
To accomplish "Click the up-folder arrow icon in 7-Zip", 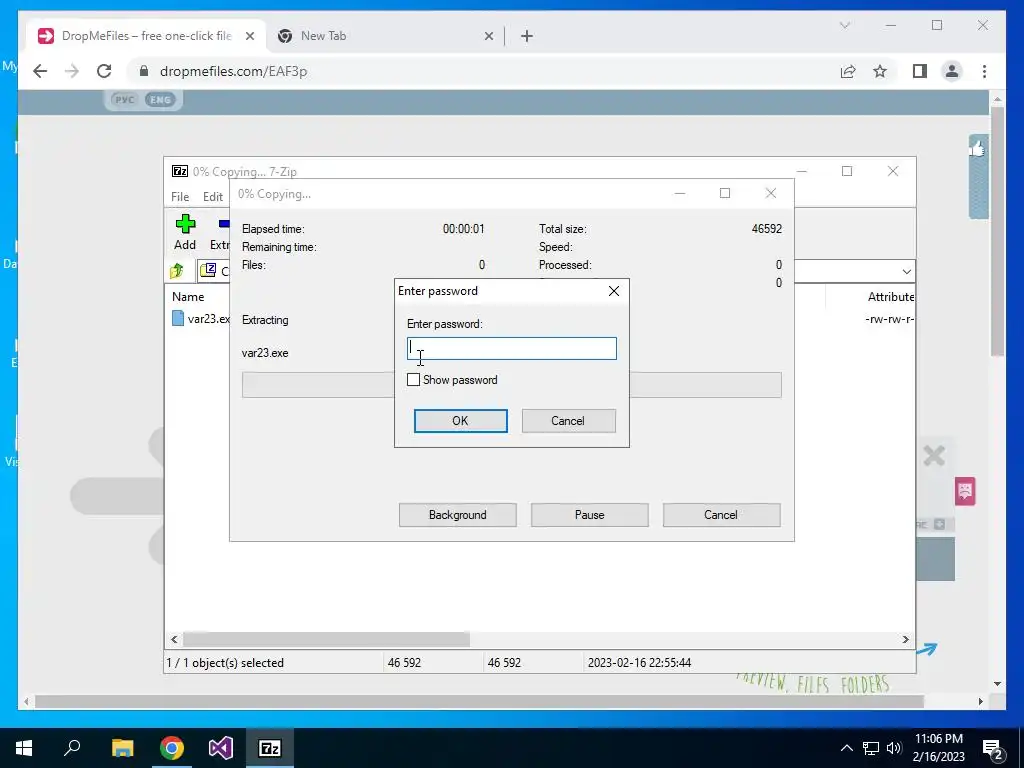I will click(x=177, y=271).
